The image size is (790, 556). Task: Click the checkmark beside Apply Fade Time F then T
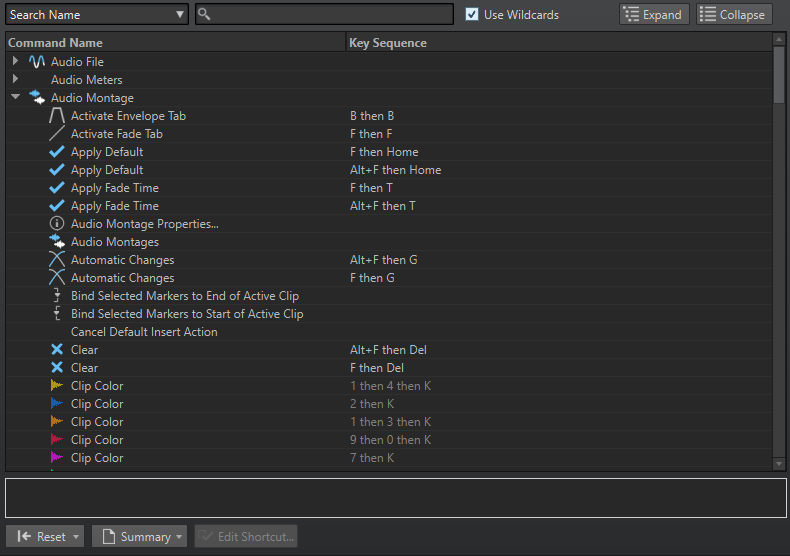pyautogui.click(x=57, y=188)
